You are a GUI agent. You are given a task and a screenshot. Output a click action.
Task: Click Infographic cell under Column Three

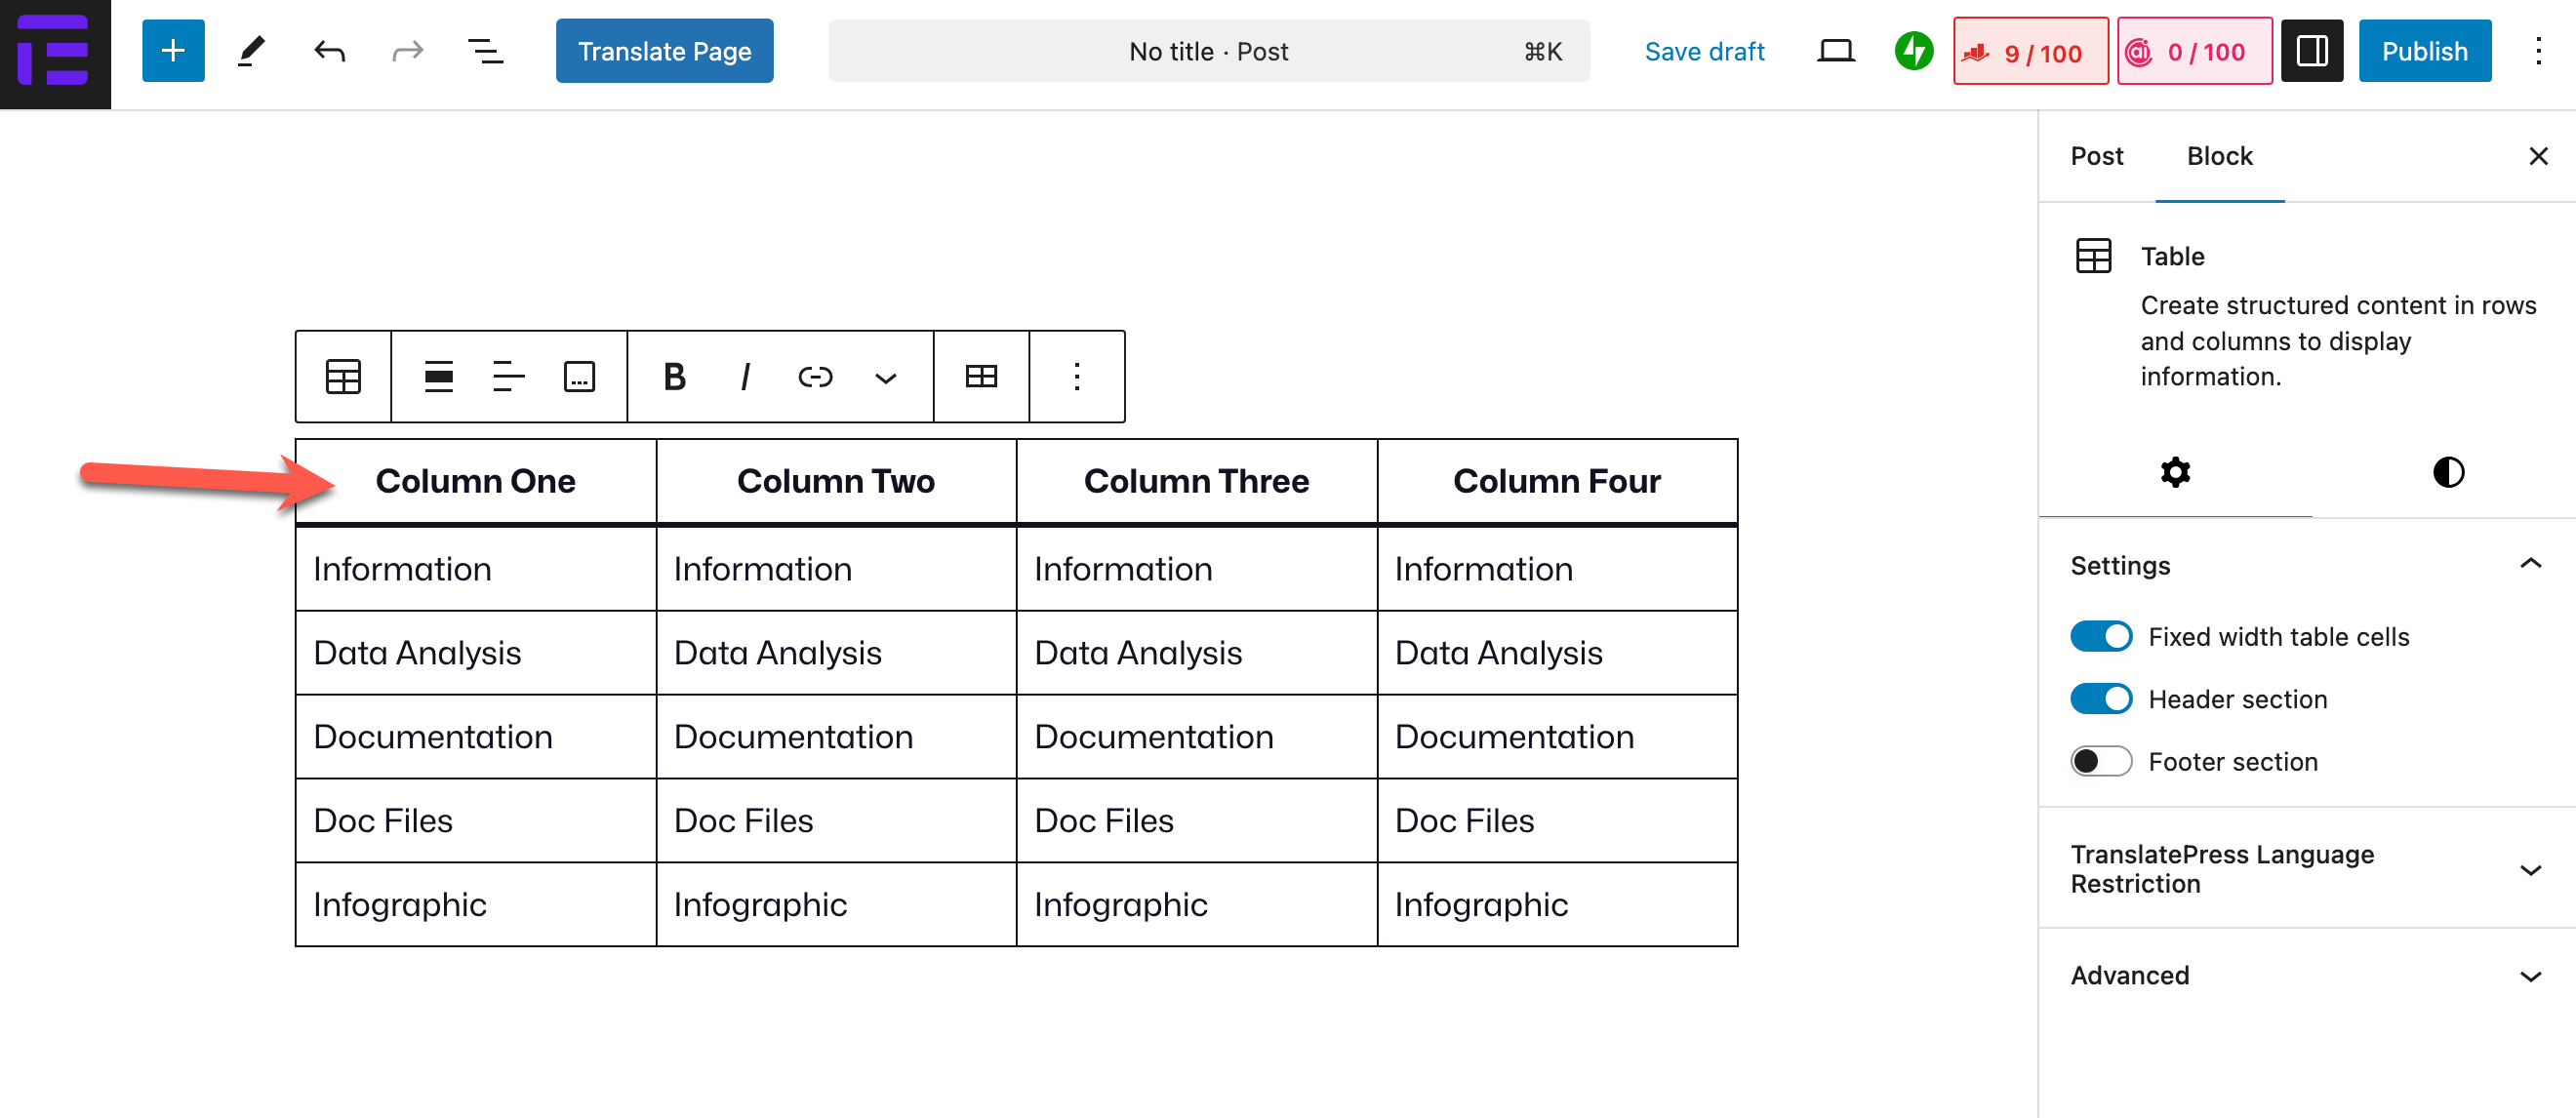pos(1196,905)
